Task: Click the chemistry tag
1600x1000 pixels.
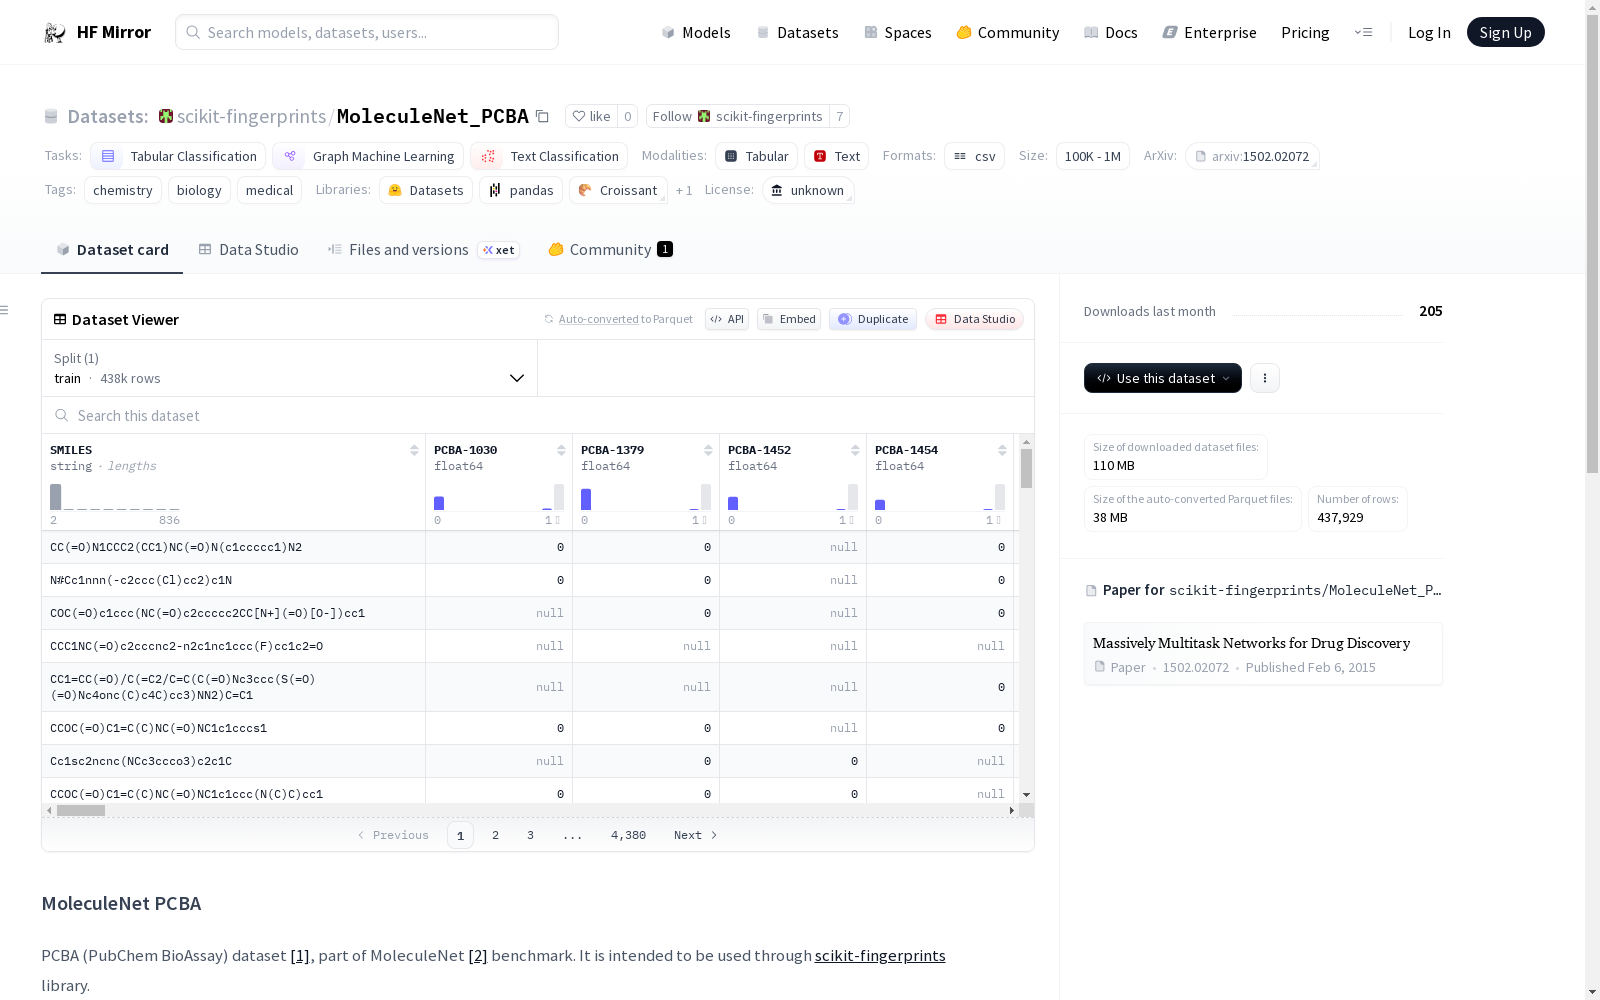Action: (123, 190)
